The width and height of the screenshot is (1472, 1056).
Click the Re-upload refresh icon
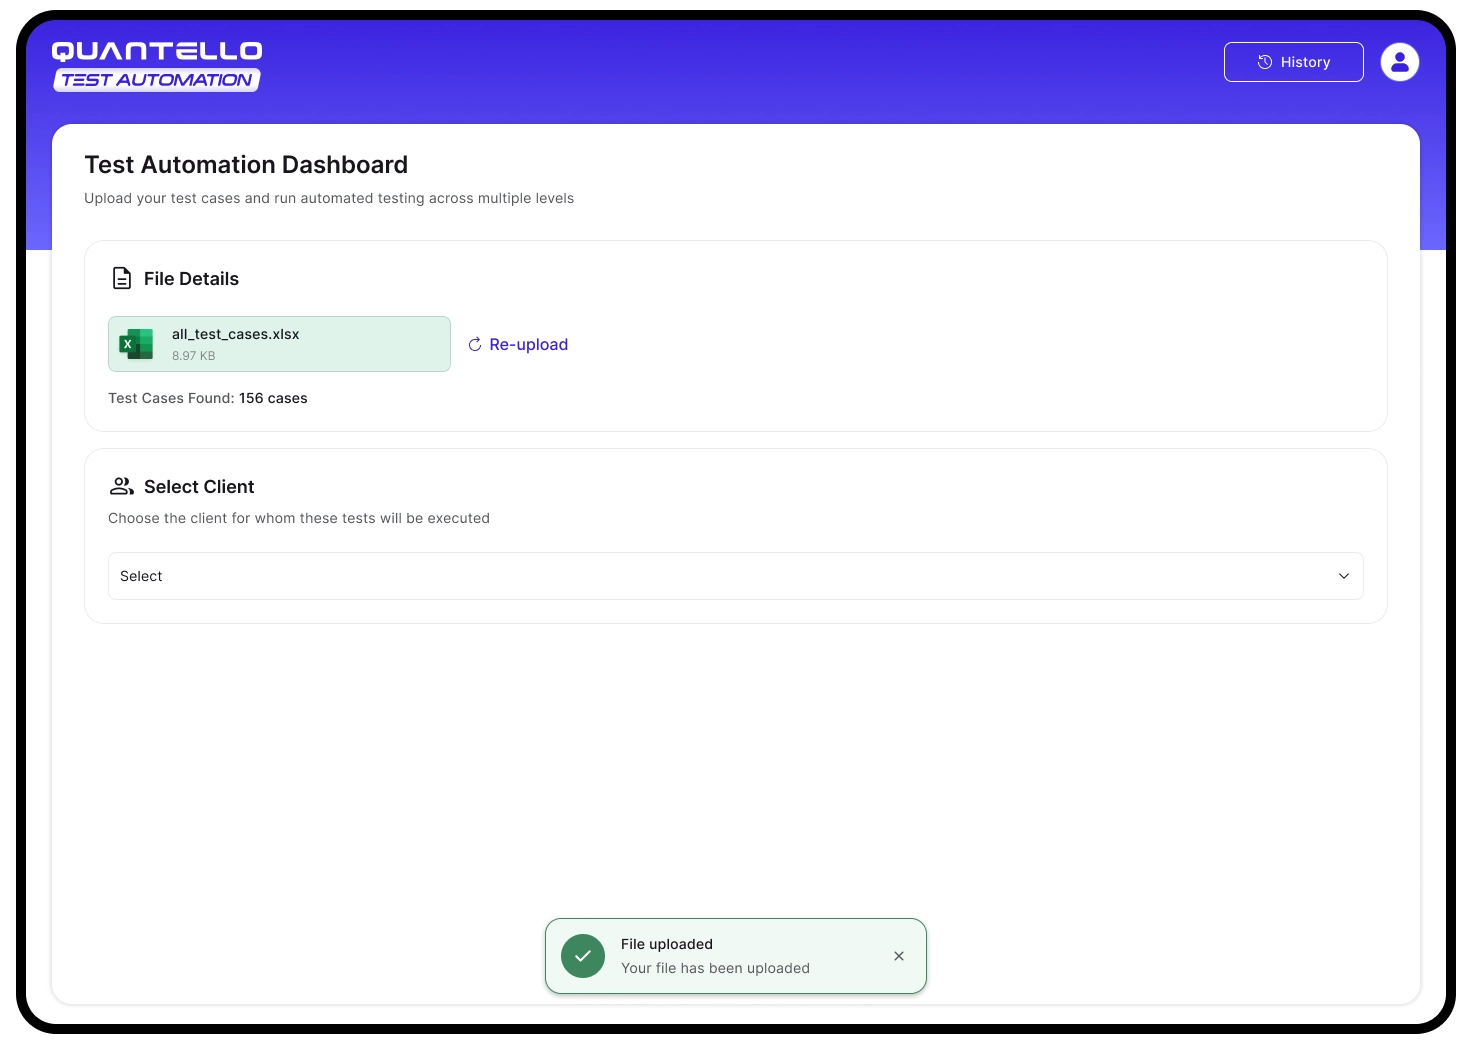pyautogui.click(x=475, y=344)
